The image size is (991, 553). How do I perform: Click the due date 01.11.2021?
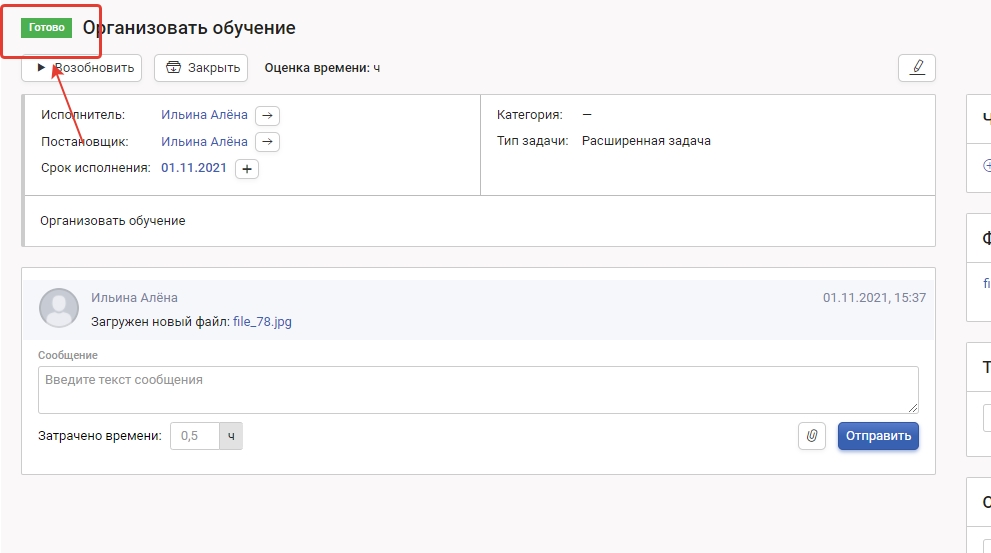(194, 168)
